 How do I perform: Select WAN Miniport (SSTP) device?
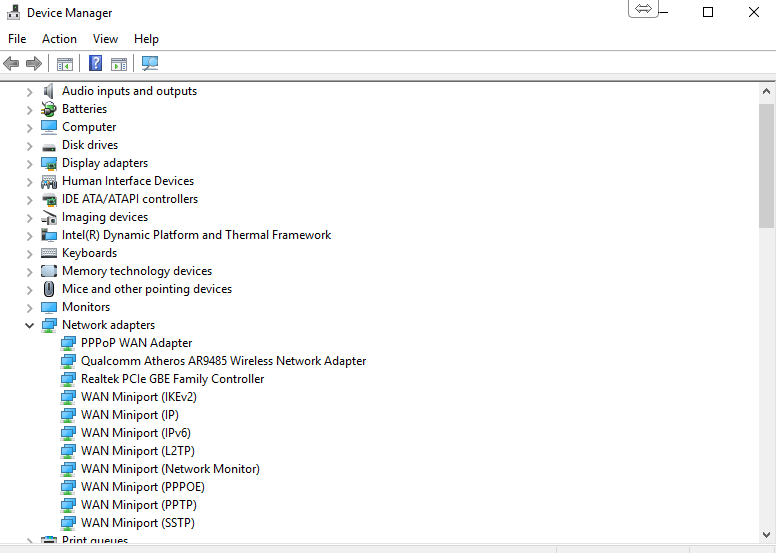click(x=138, y=523)
